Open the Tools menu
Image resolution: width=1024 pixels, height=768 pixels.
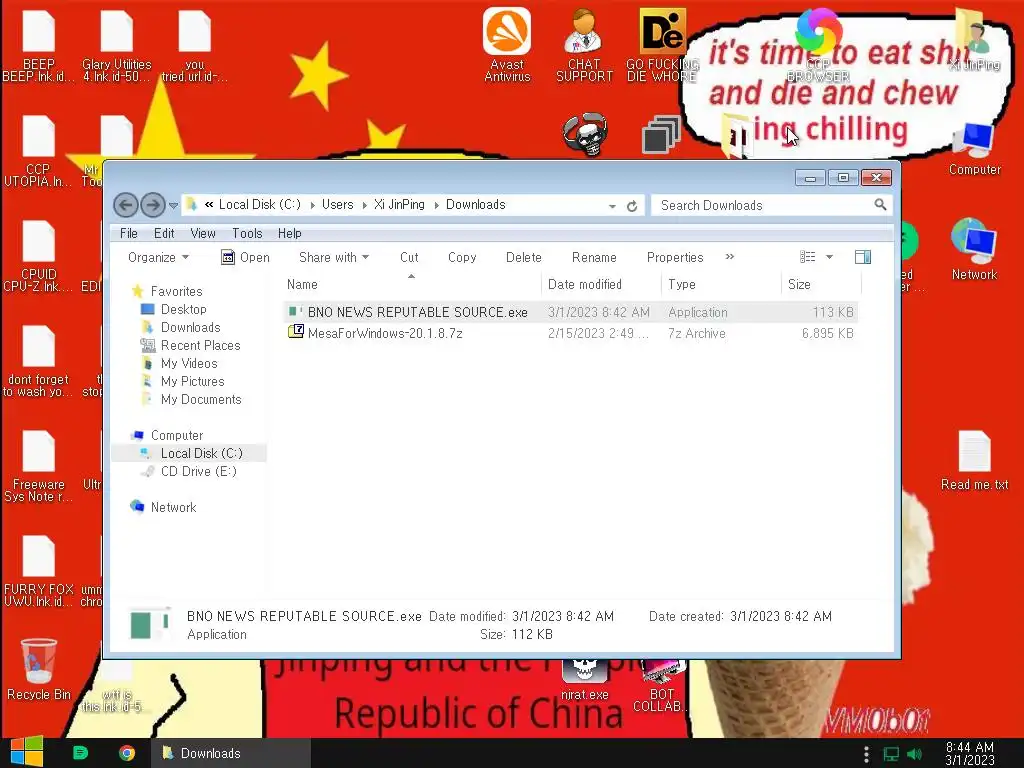(x=247, y=233)
